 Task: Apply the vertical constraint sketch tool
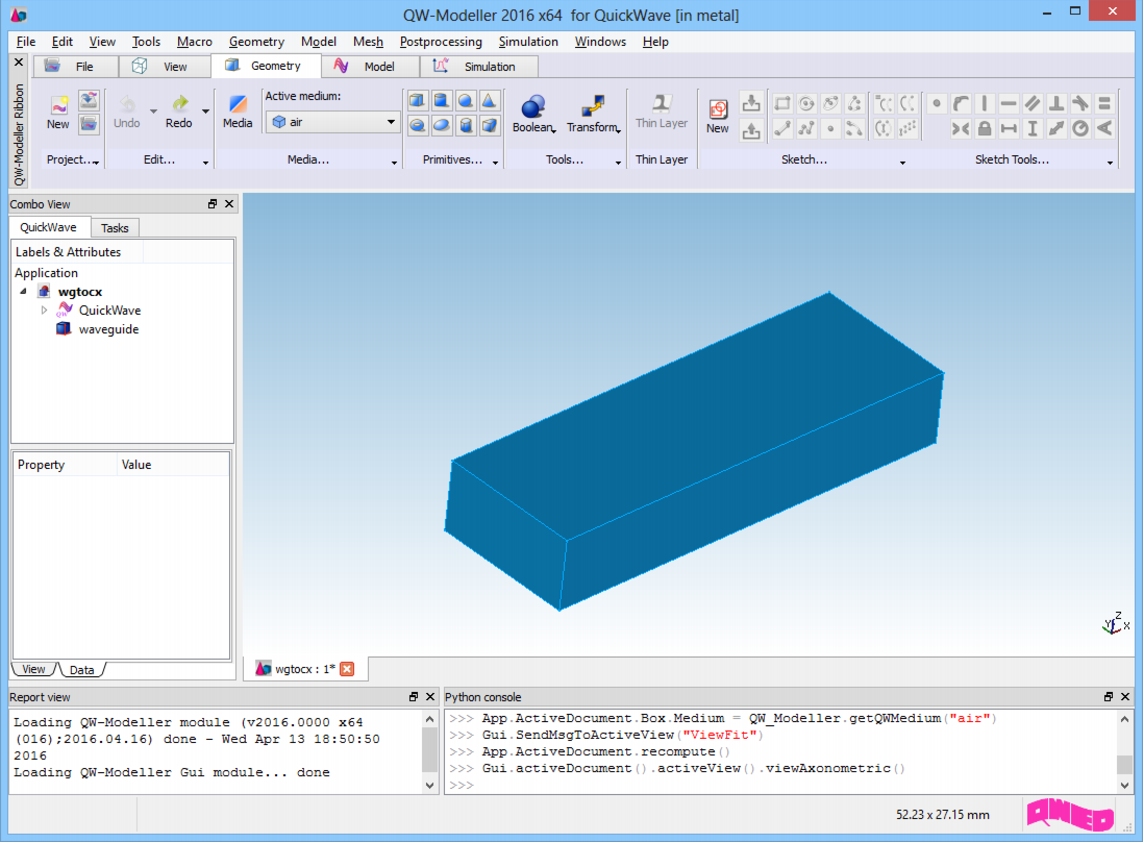(984, 104)
